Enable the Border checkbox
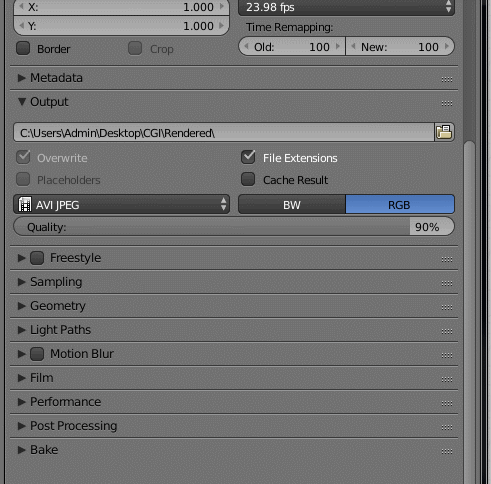Image resolution: width=491 pixels, height=484 pixels. point(23,48)
